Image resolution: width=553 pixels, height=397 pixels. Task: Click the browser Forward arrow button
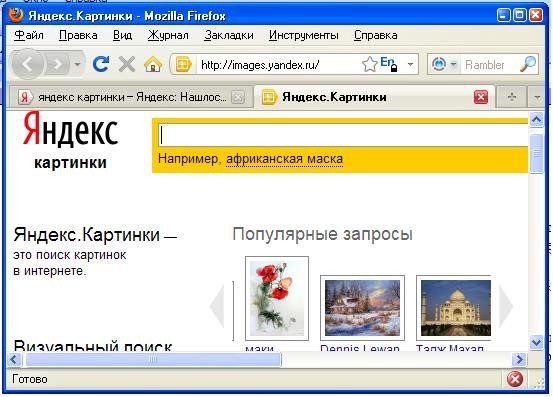(57, 65)
